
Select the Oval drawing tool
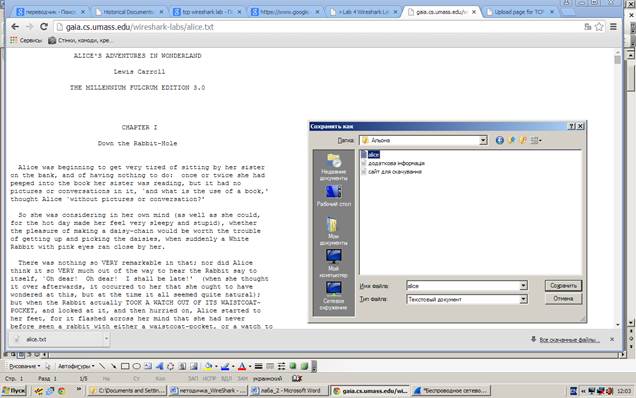pos(137,366)
